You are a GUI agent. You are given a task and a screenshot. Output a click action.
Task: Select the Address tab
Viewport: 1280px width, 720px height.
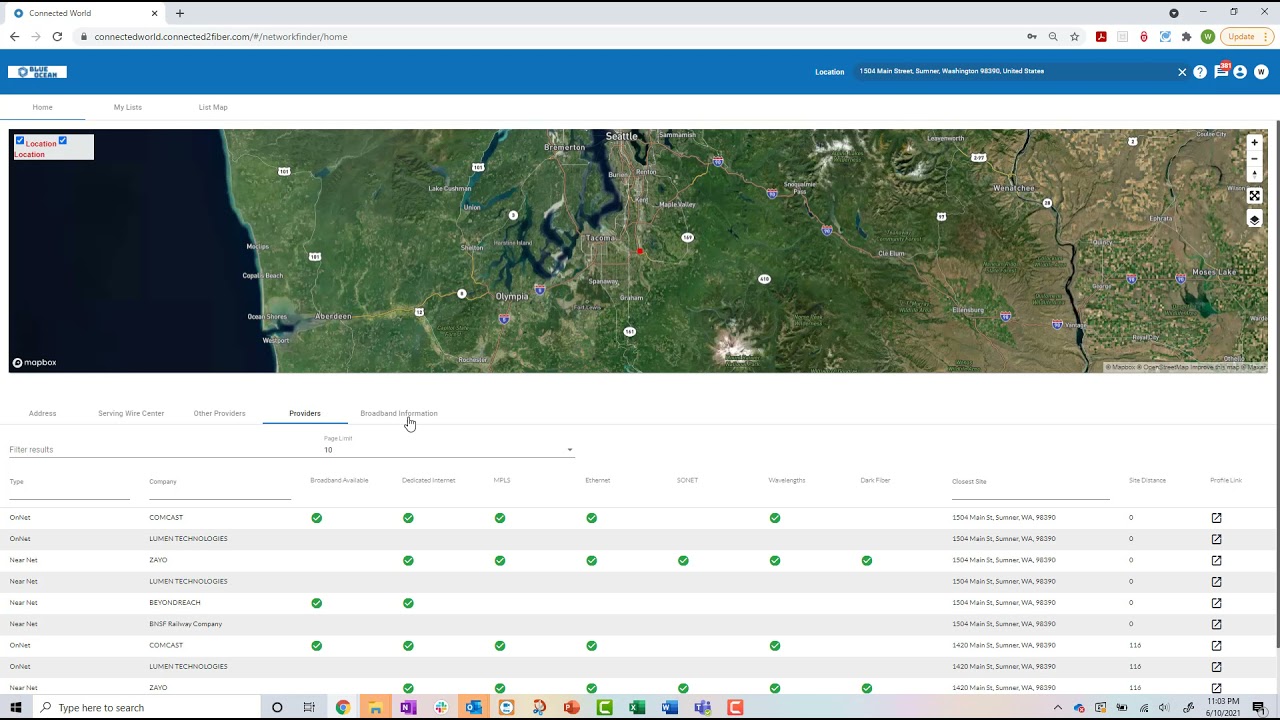42,413
